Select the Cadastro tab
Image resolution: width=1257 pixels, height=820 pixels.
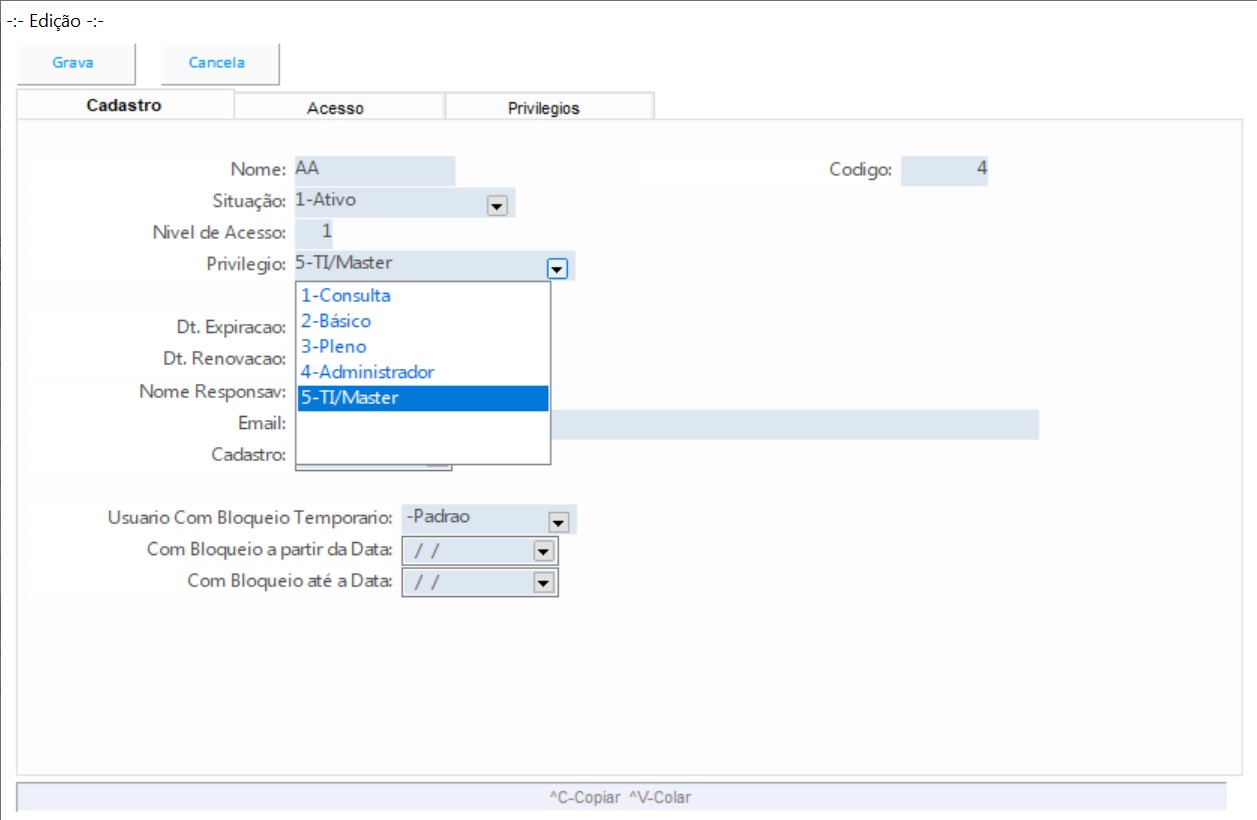124,106
